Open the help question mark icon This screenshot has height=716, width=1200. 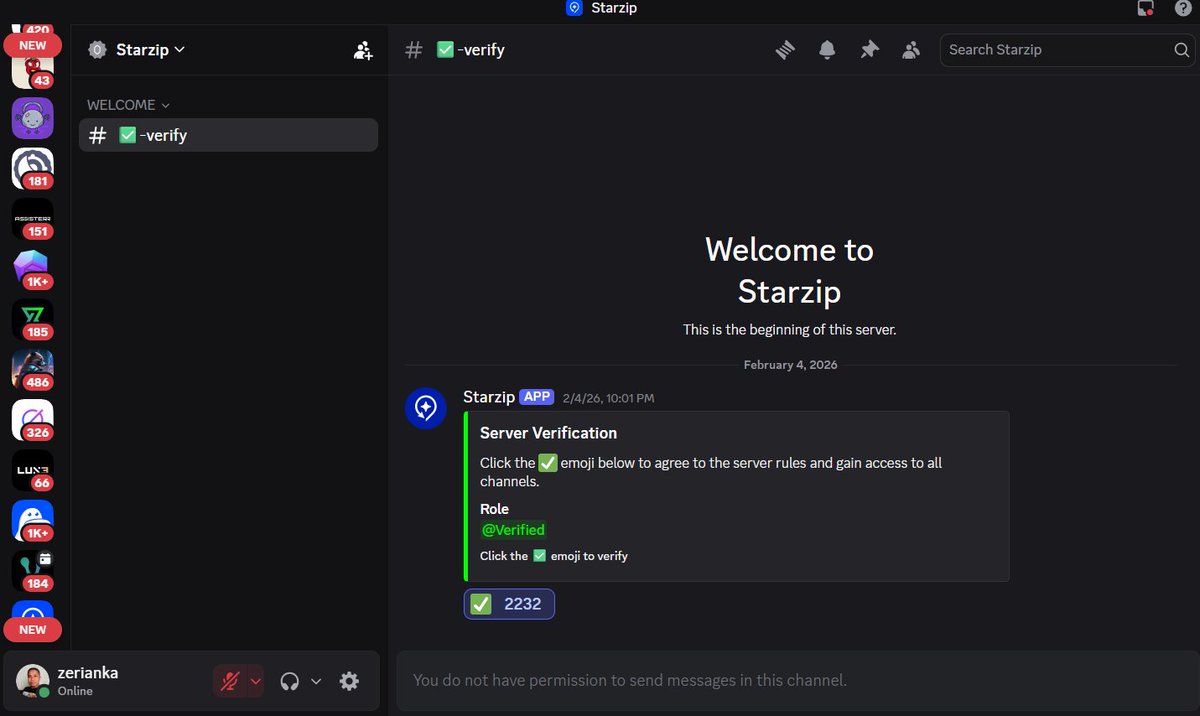[1182, 8]
